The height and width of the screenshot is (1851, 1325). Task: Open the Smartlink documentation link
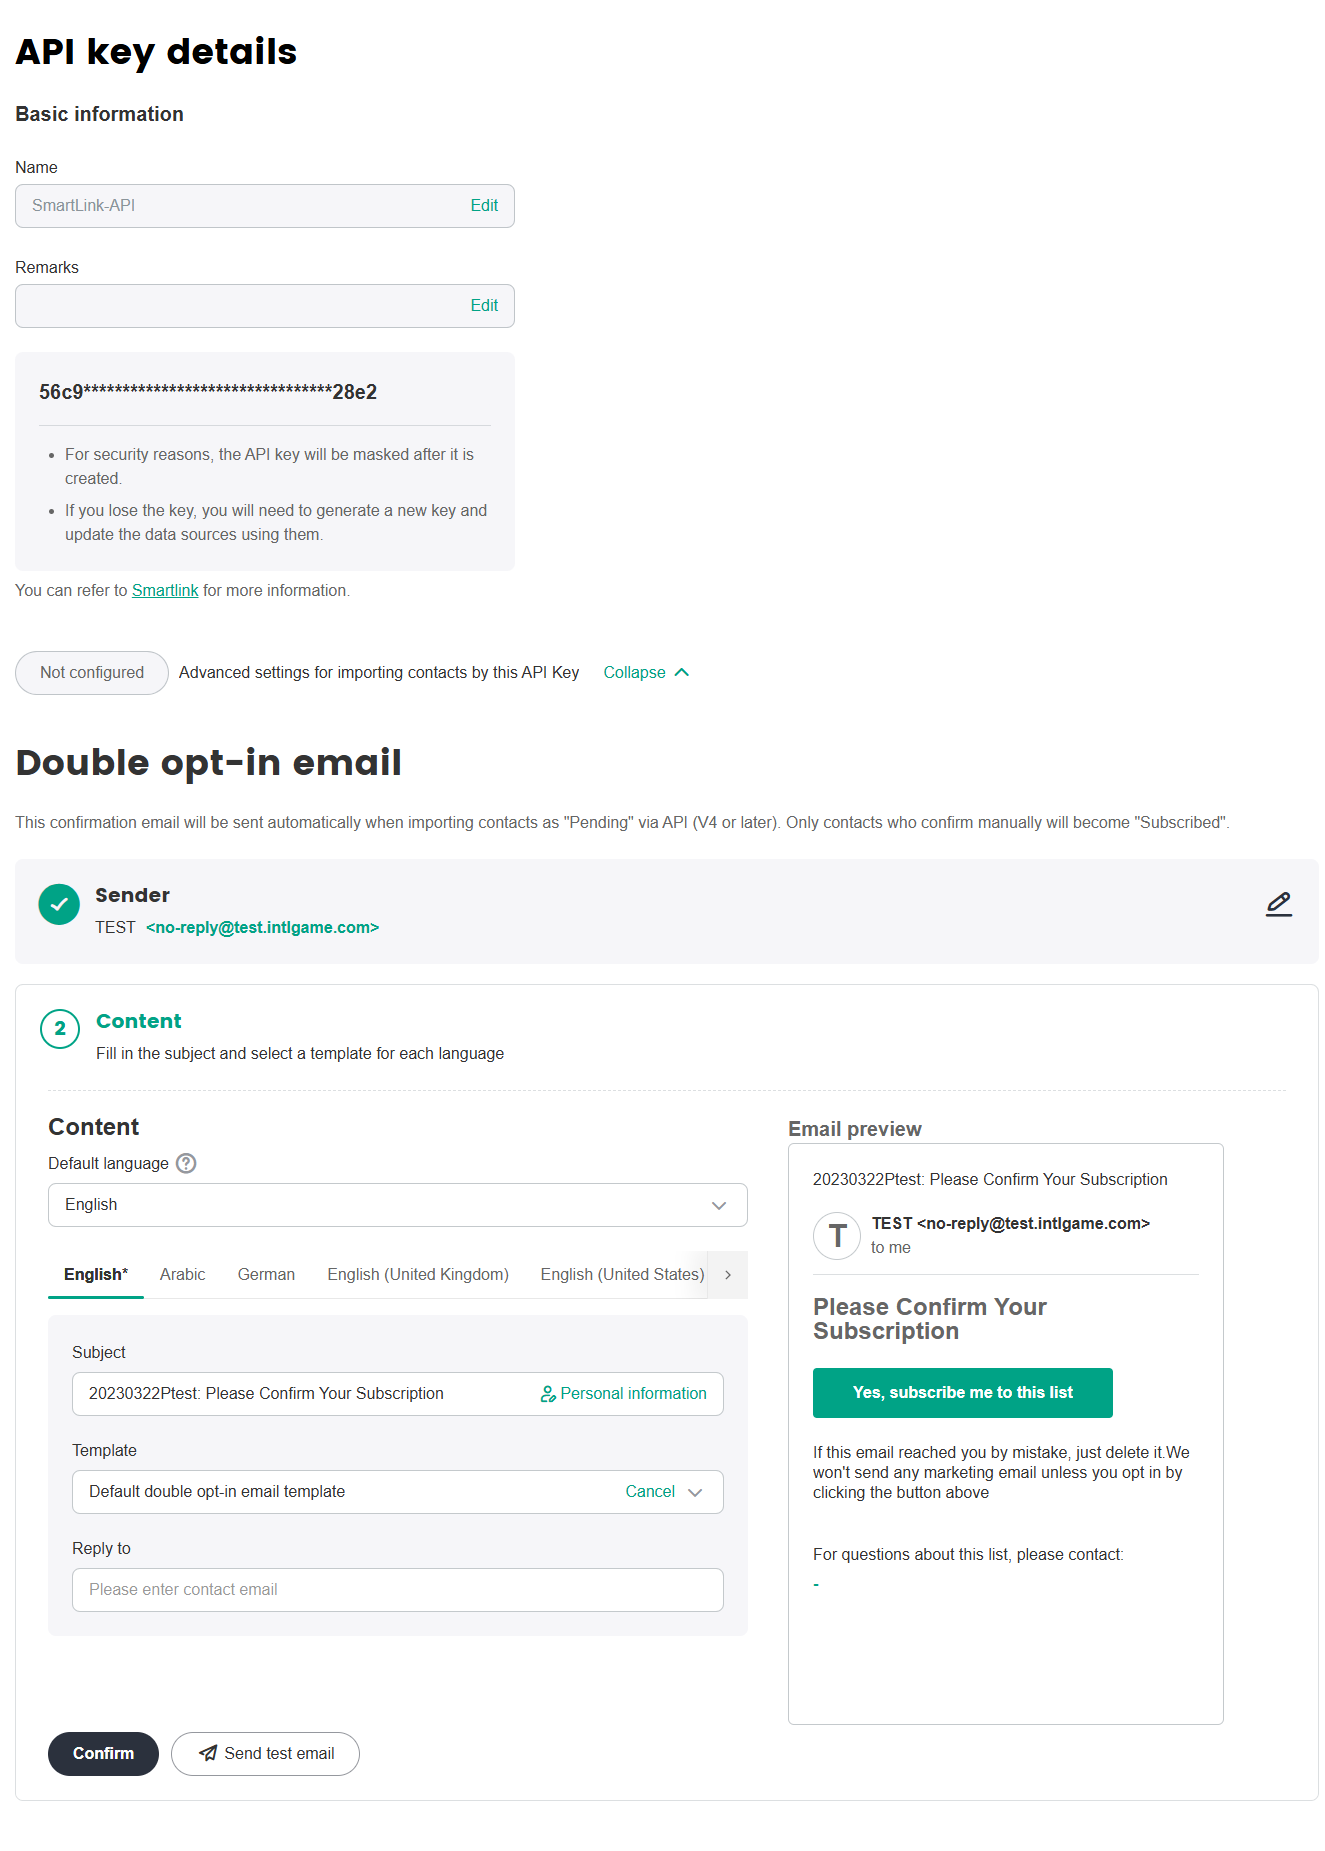tap(165, 591)
